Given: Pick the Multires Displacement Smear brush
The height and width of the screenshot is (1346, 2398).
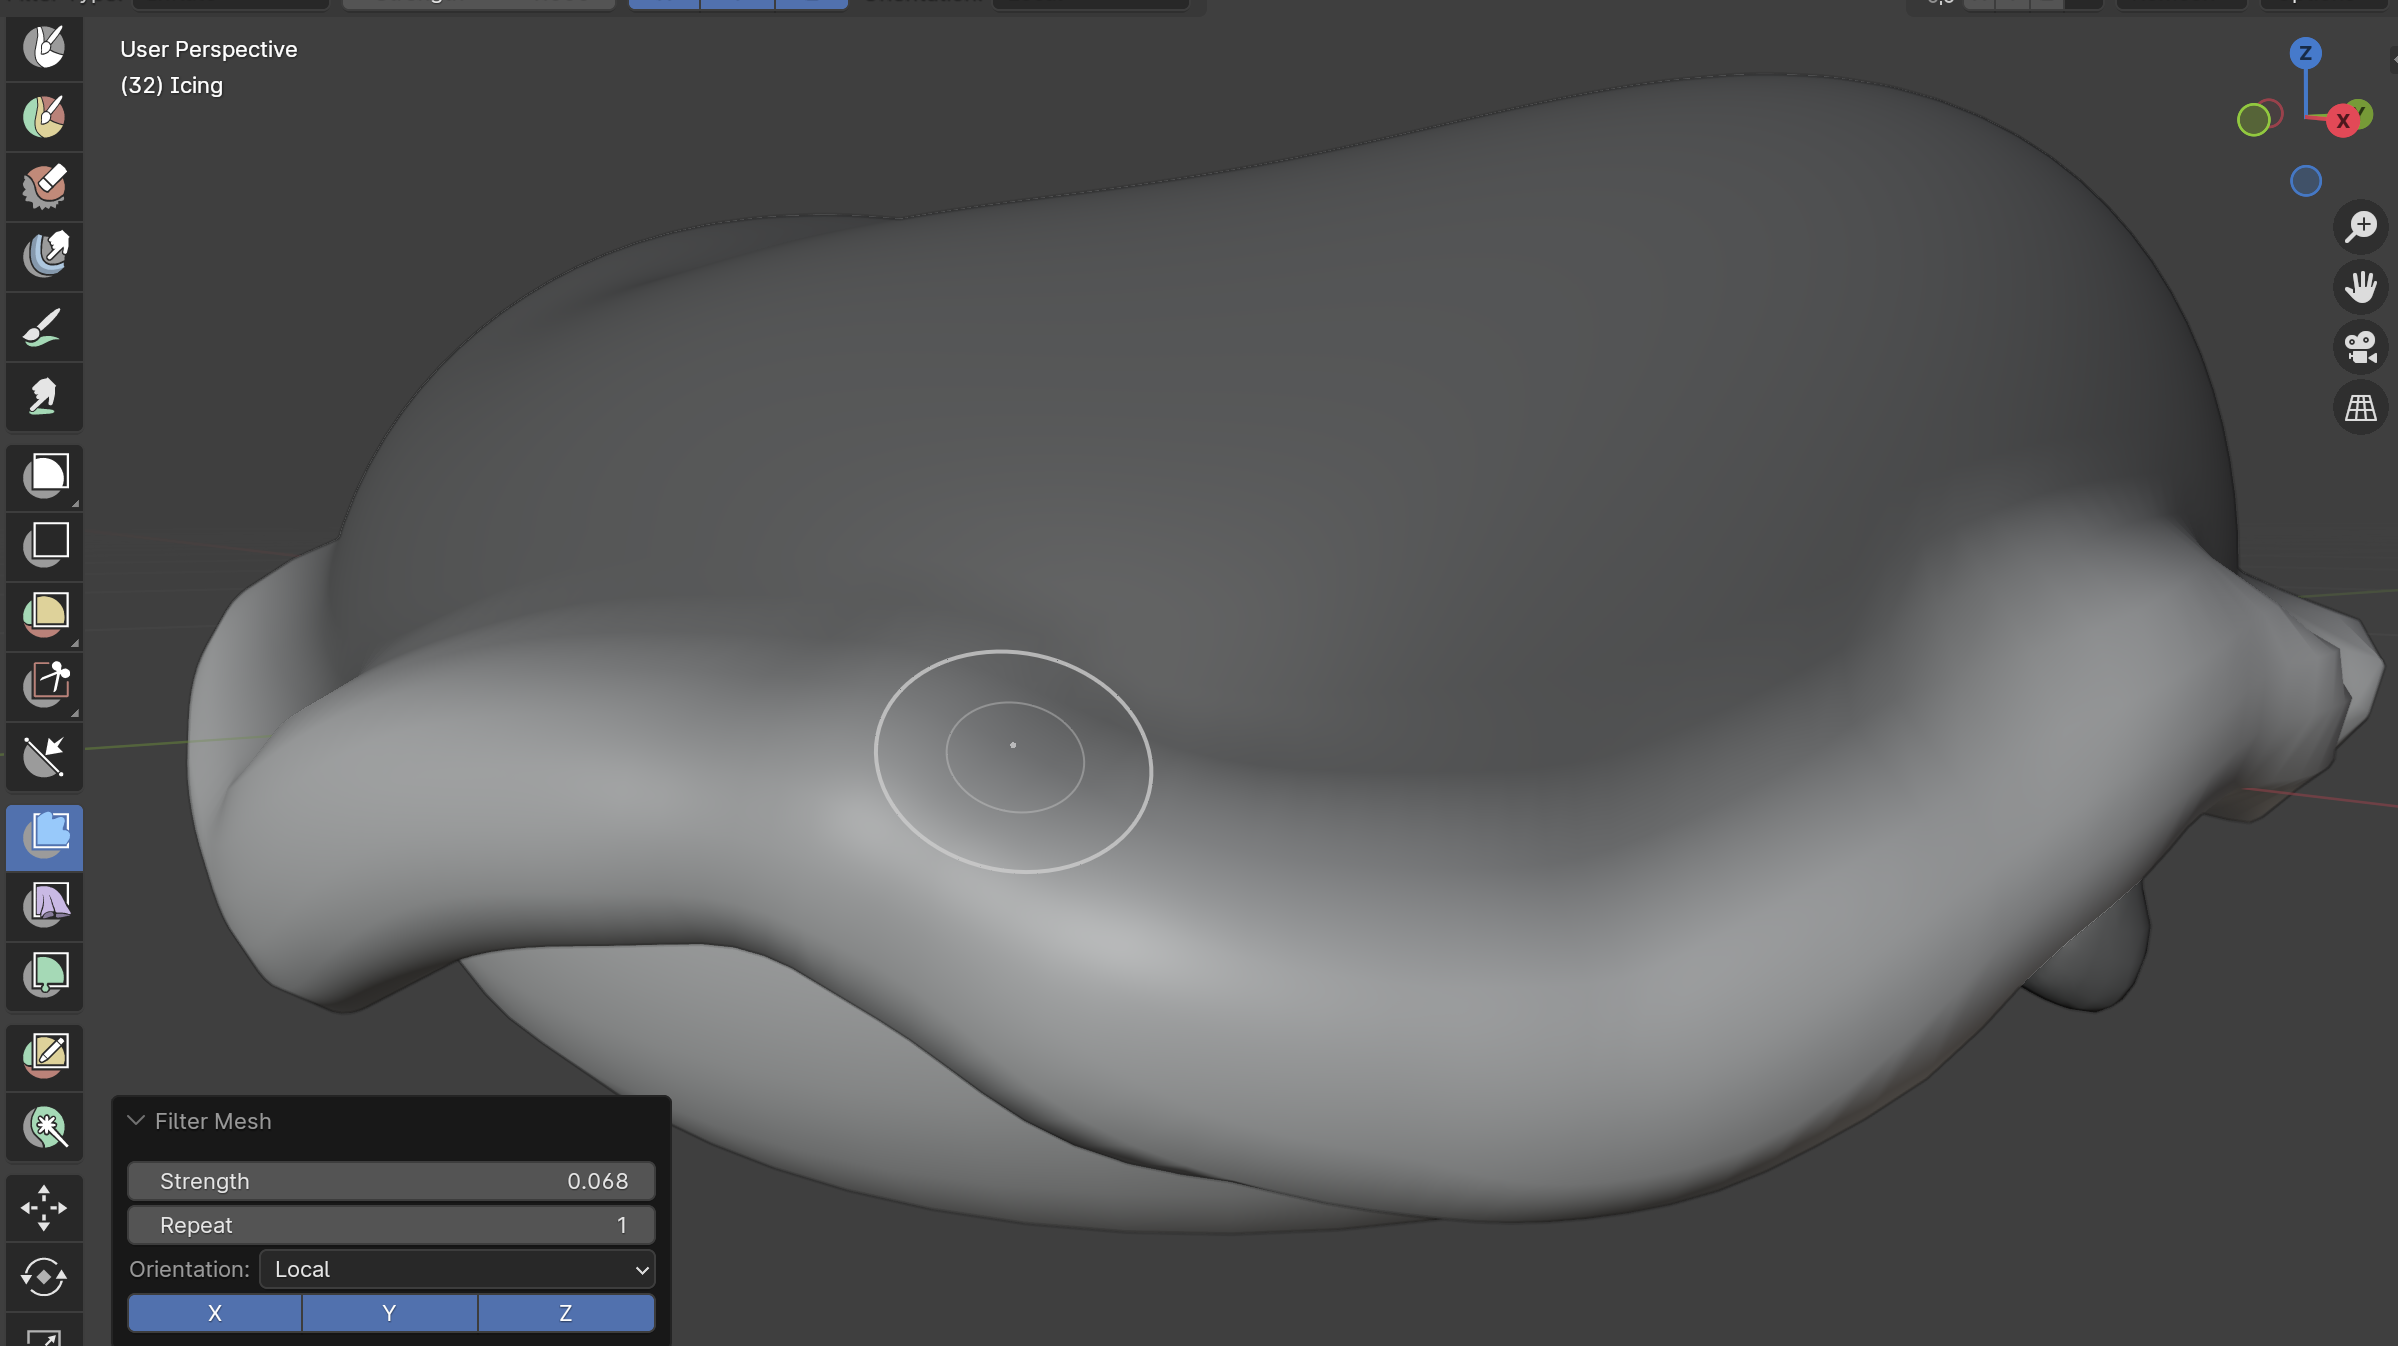Looking at the screenshot, I should [x=44, y=256].
